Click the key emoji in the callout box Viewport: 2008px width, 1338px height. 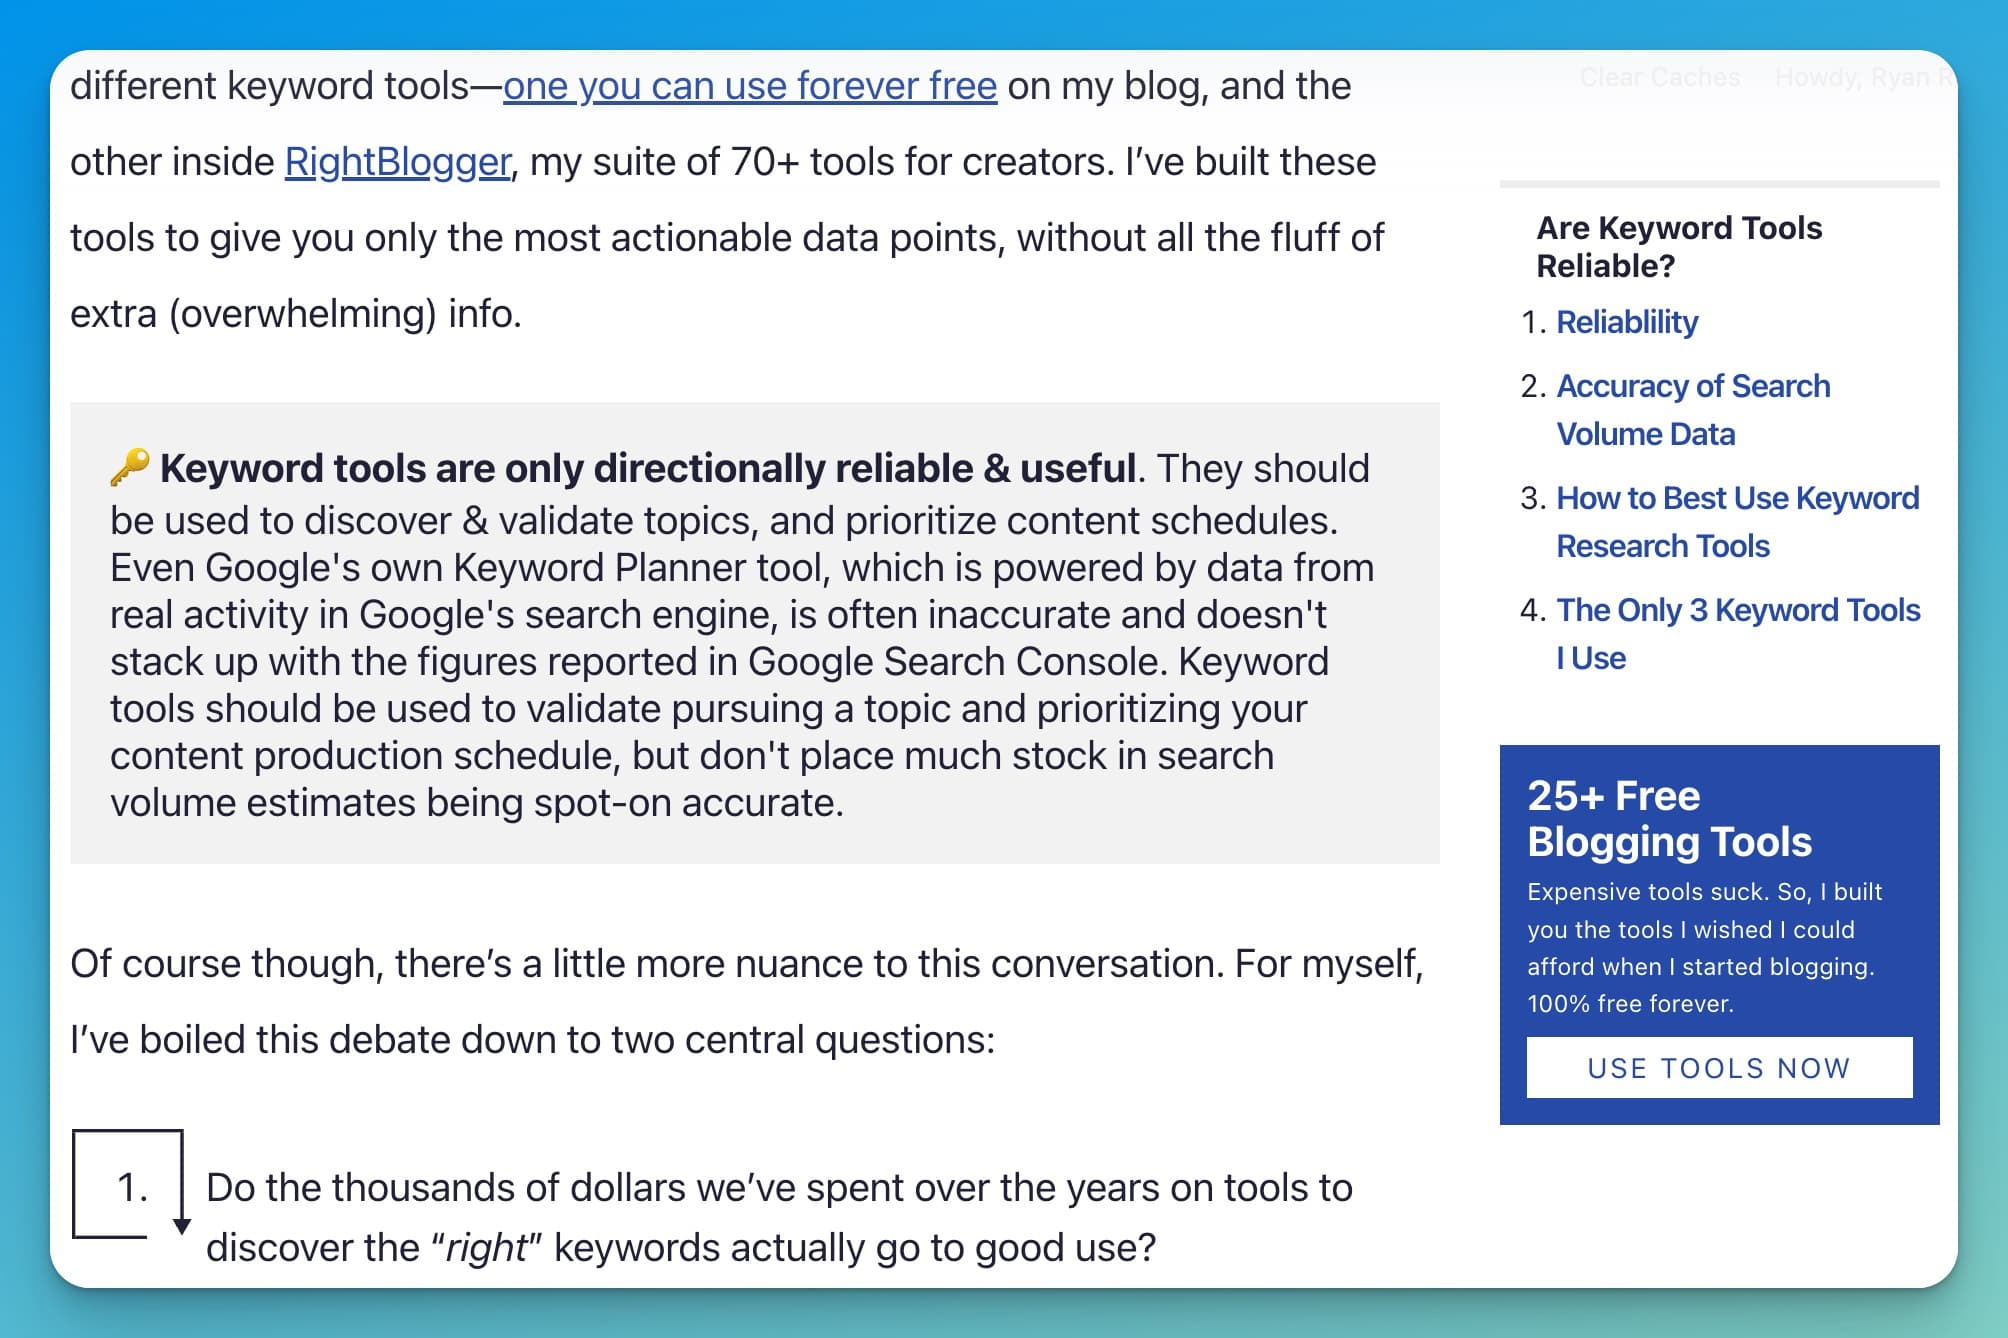pyautogui.click(x=130, y=466)
